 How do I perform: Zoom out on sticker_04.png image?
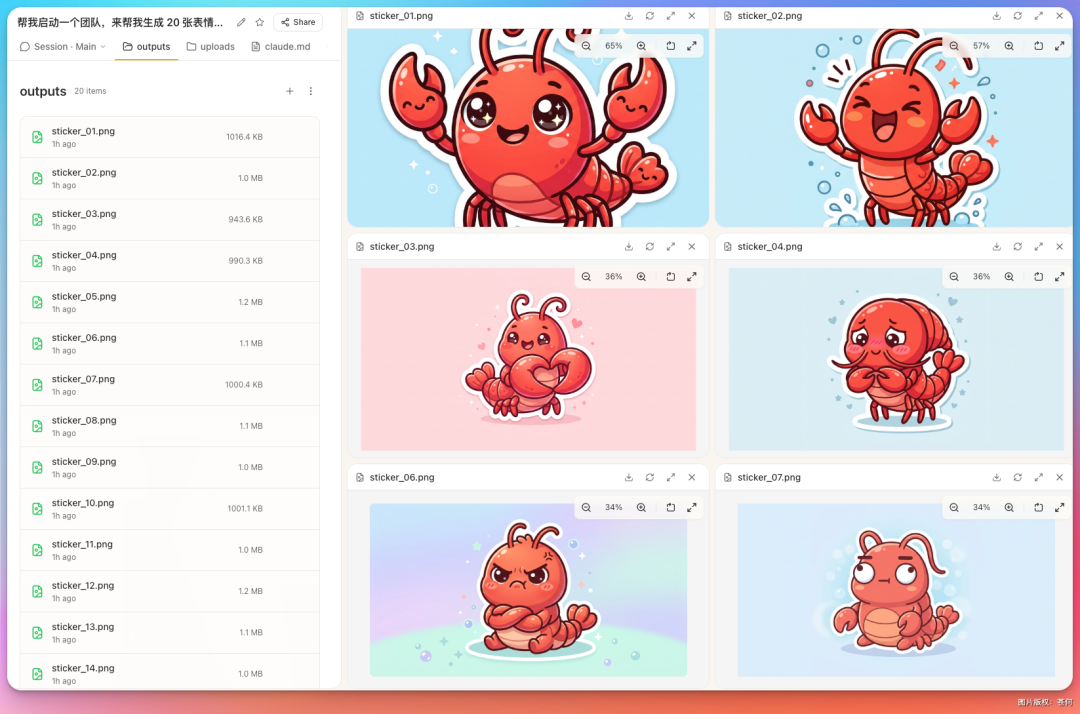[x=953, y=276]
